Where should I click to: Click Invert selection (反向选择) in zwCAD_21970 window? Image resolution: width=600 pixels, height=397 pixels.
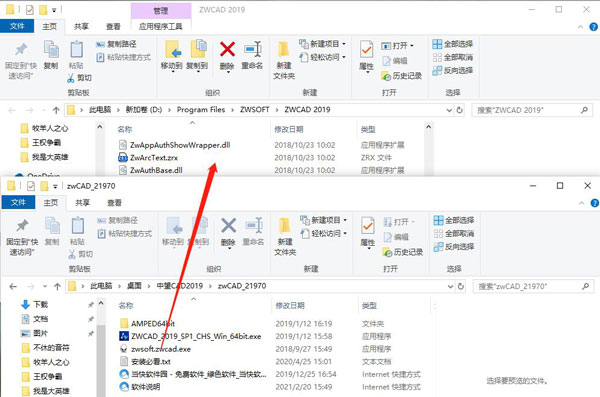[454, 247]
